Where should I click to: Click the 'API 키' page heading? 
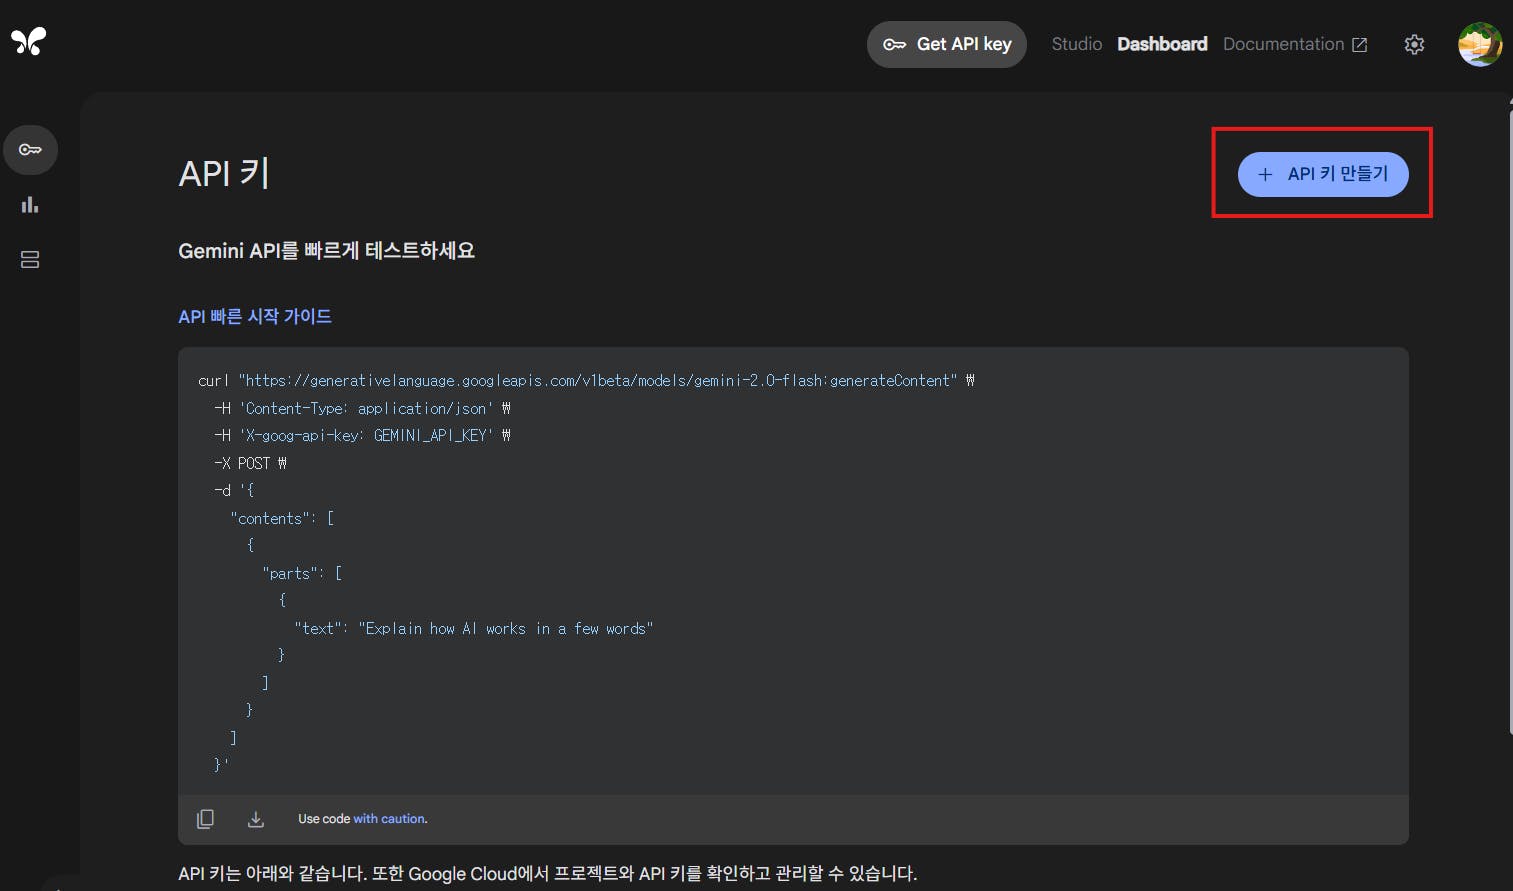tap(224, 173)
